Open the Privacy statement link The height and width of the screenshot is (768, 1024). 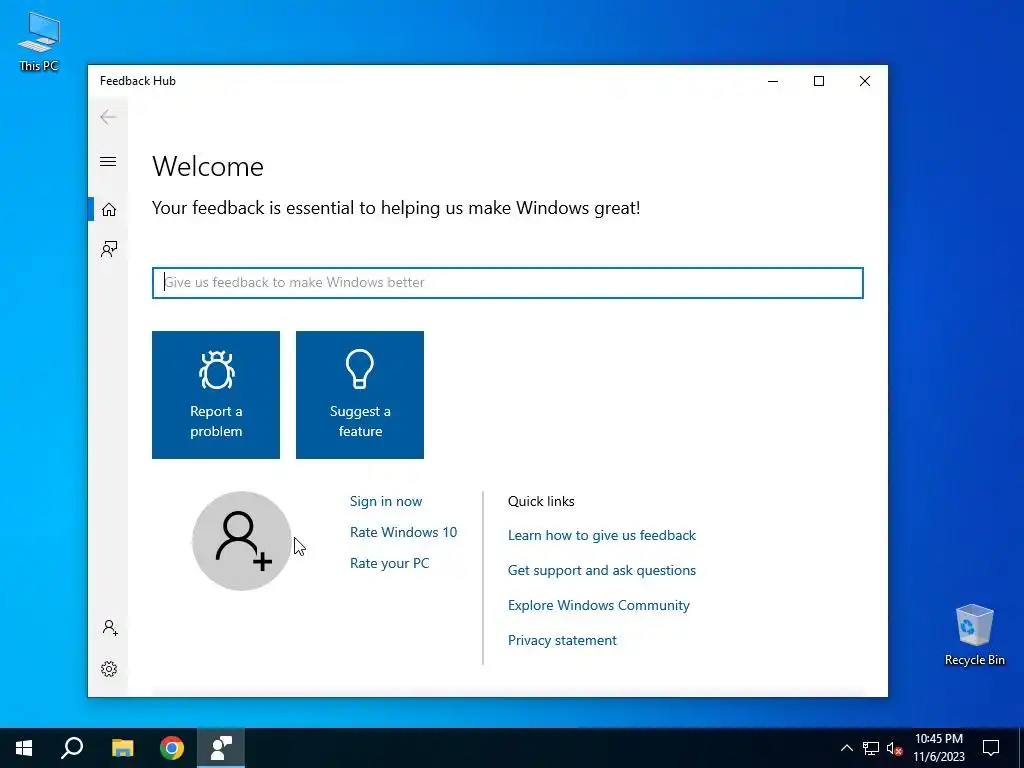point(562,640)
